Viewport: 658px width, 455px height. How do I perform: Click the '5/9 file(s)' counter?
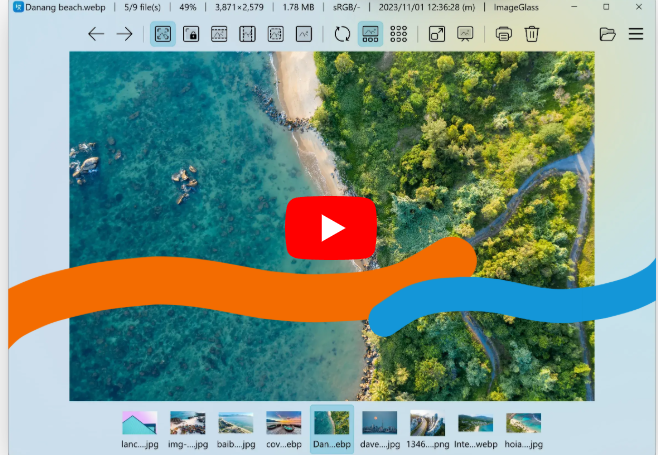(142, 7)
